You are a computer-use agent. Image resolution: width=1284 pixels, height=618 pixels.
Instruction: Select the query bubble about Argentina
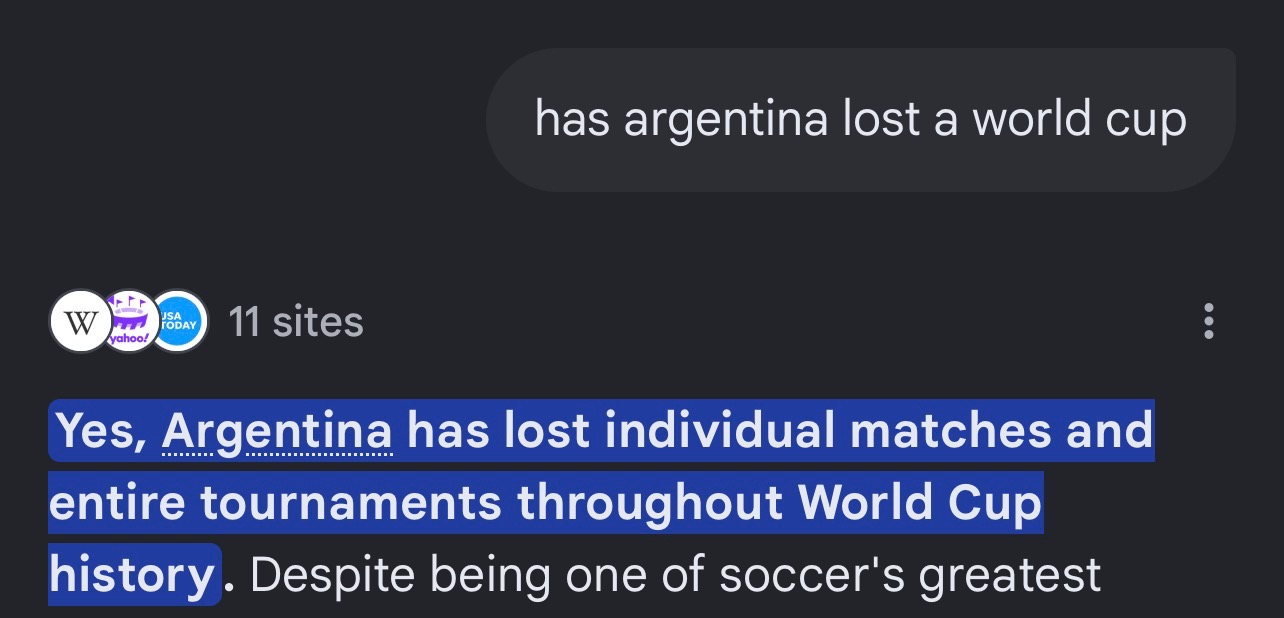click(861, 120)
